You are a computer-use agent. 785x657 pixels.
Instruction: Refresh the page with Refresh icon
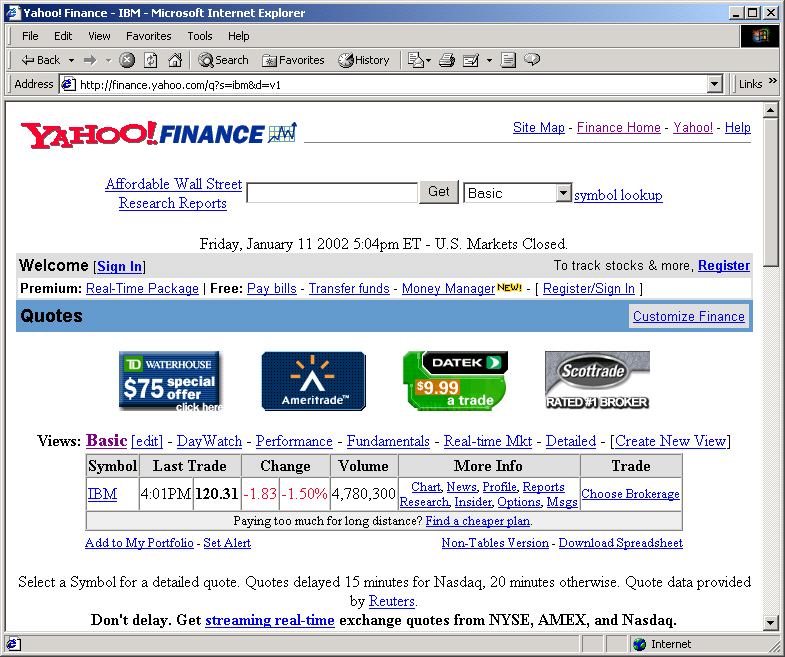pyautogui.click(x=151, y=60)
